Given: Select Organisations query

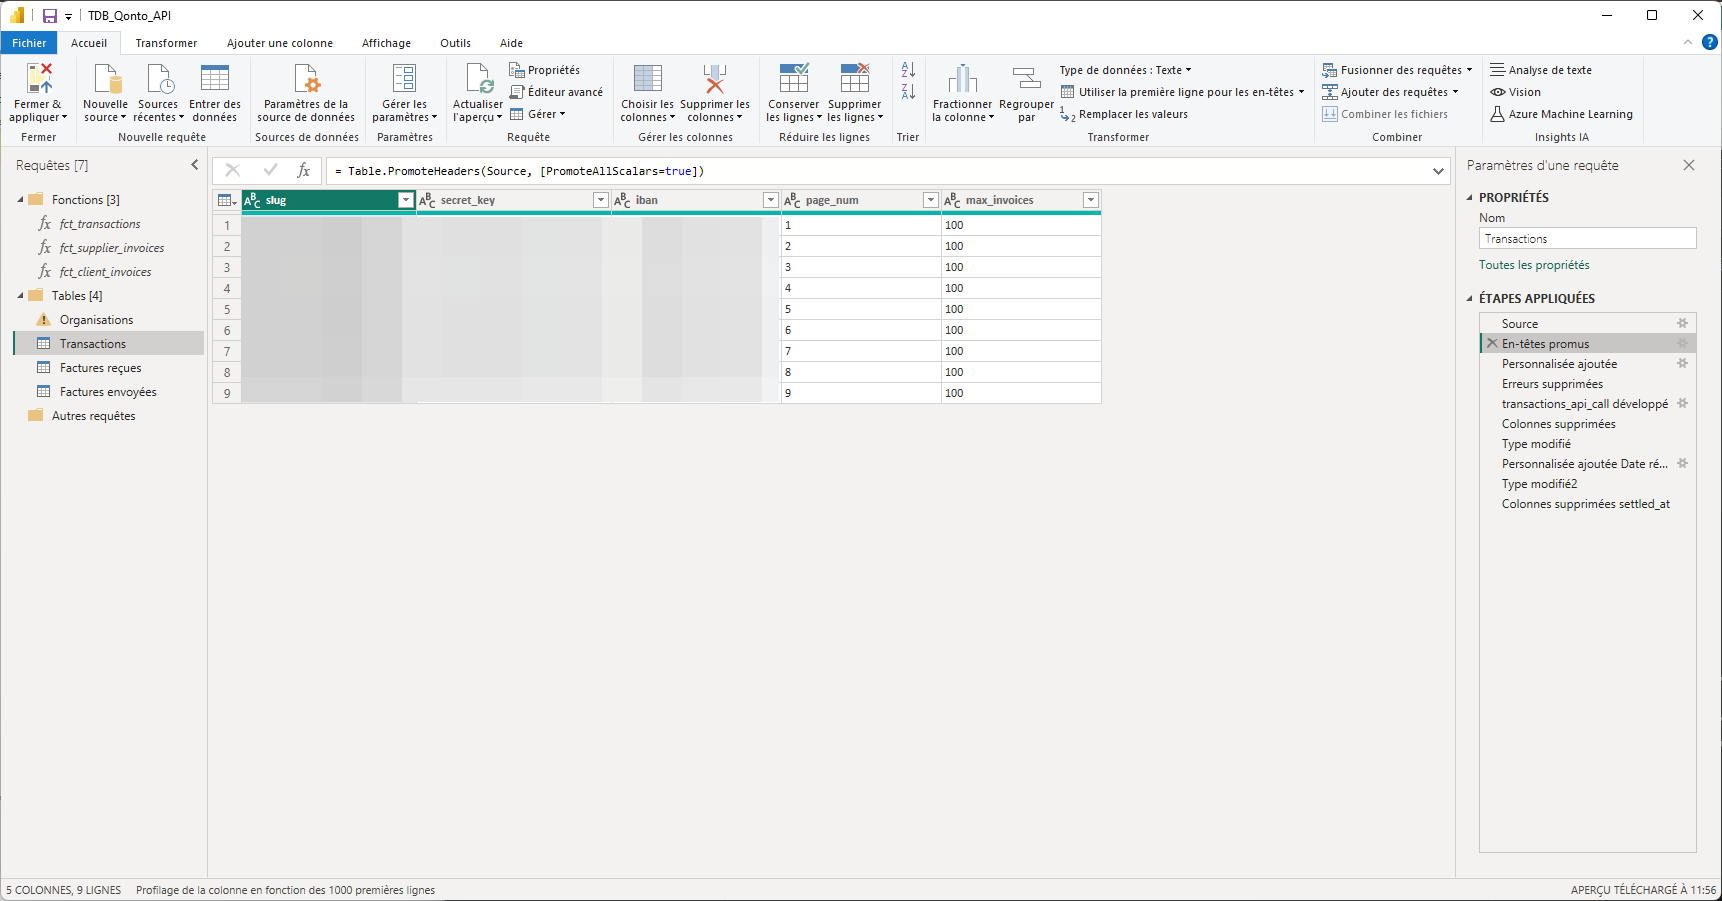Looking at the screenshot, I should pyautogui.click(x=96, y=320).
